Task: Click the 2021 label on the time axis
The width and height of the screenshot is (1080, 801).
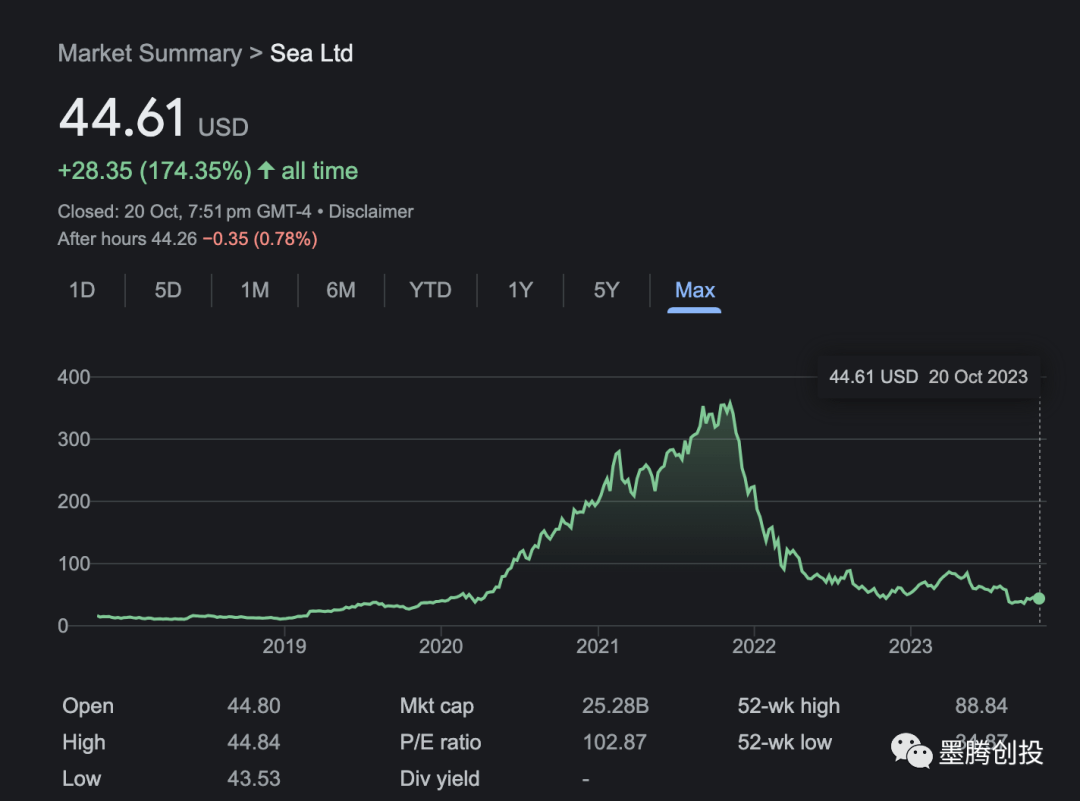Action: tap(597, 647)
